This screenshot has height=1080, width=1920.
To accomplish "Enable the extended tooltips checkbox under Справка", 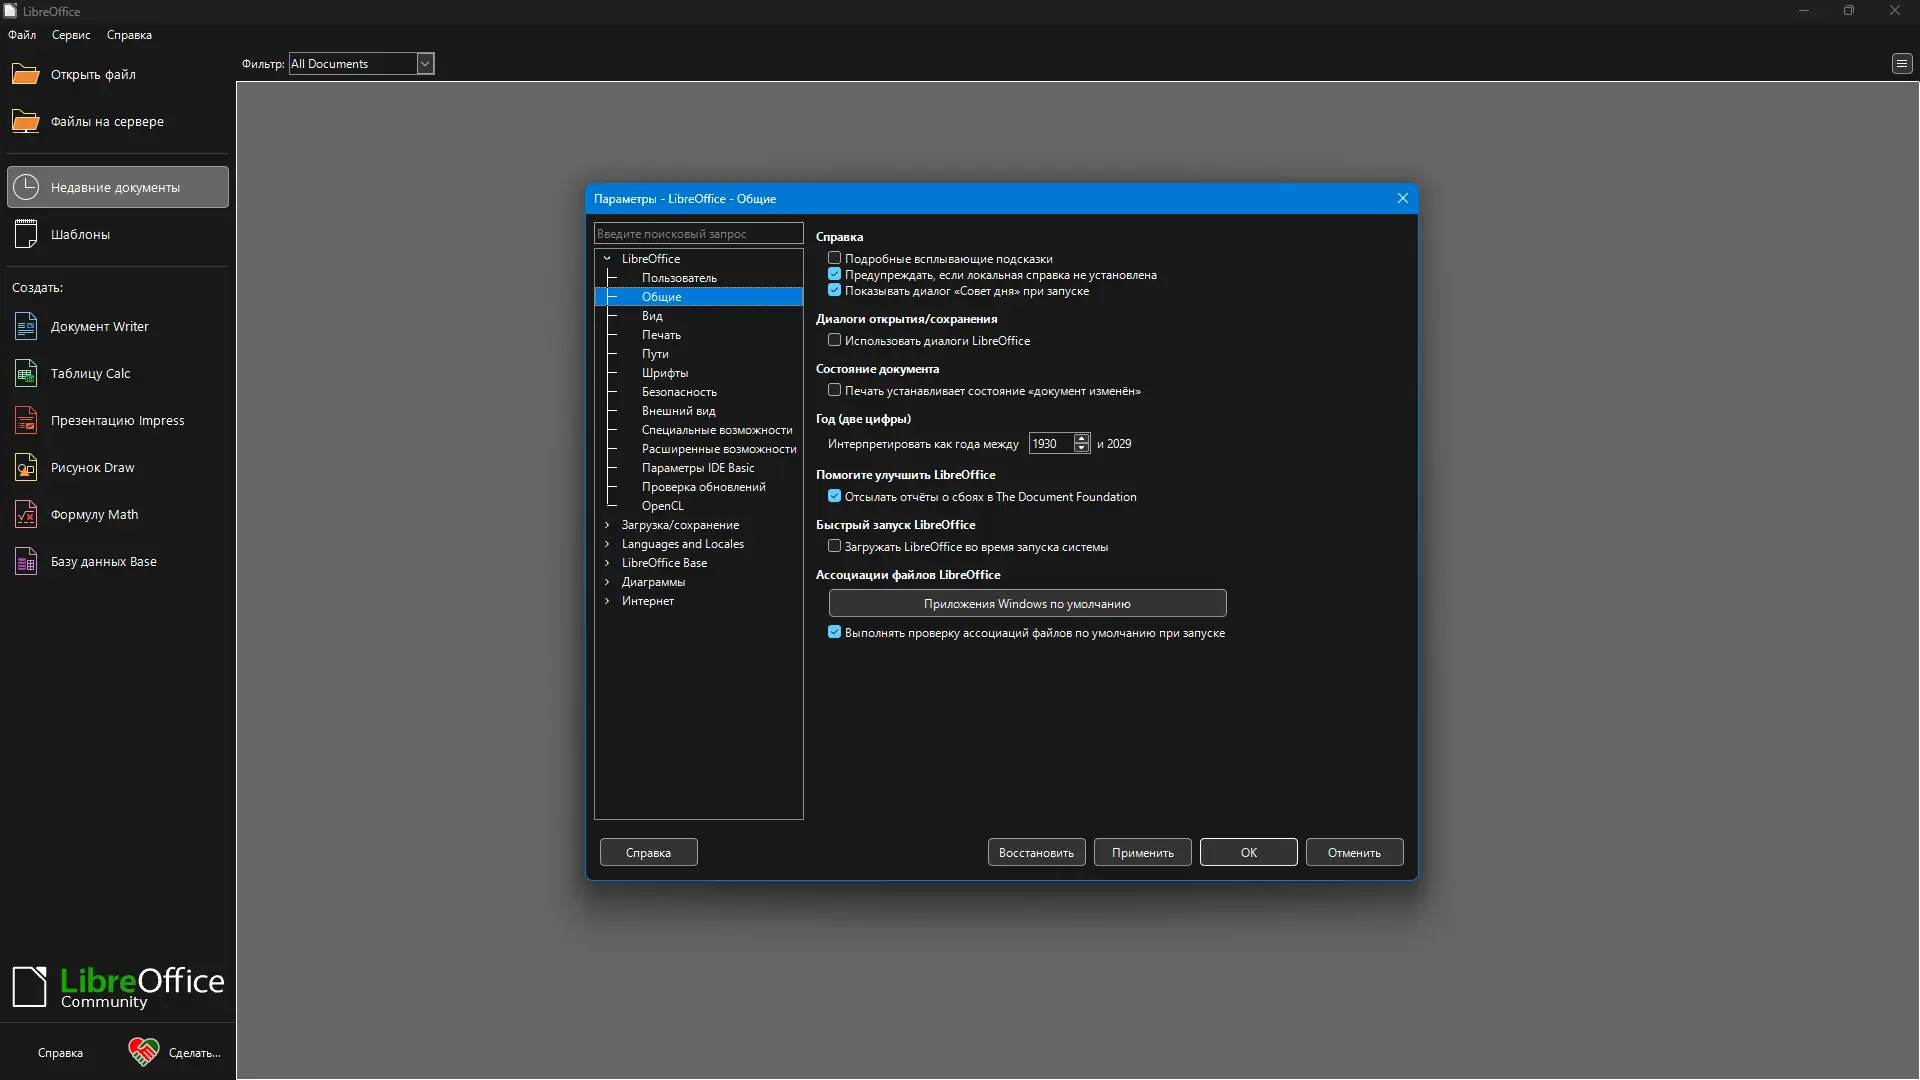I will [x=834, y=258].
